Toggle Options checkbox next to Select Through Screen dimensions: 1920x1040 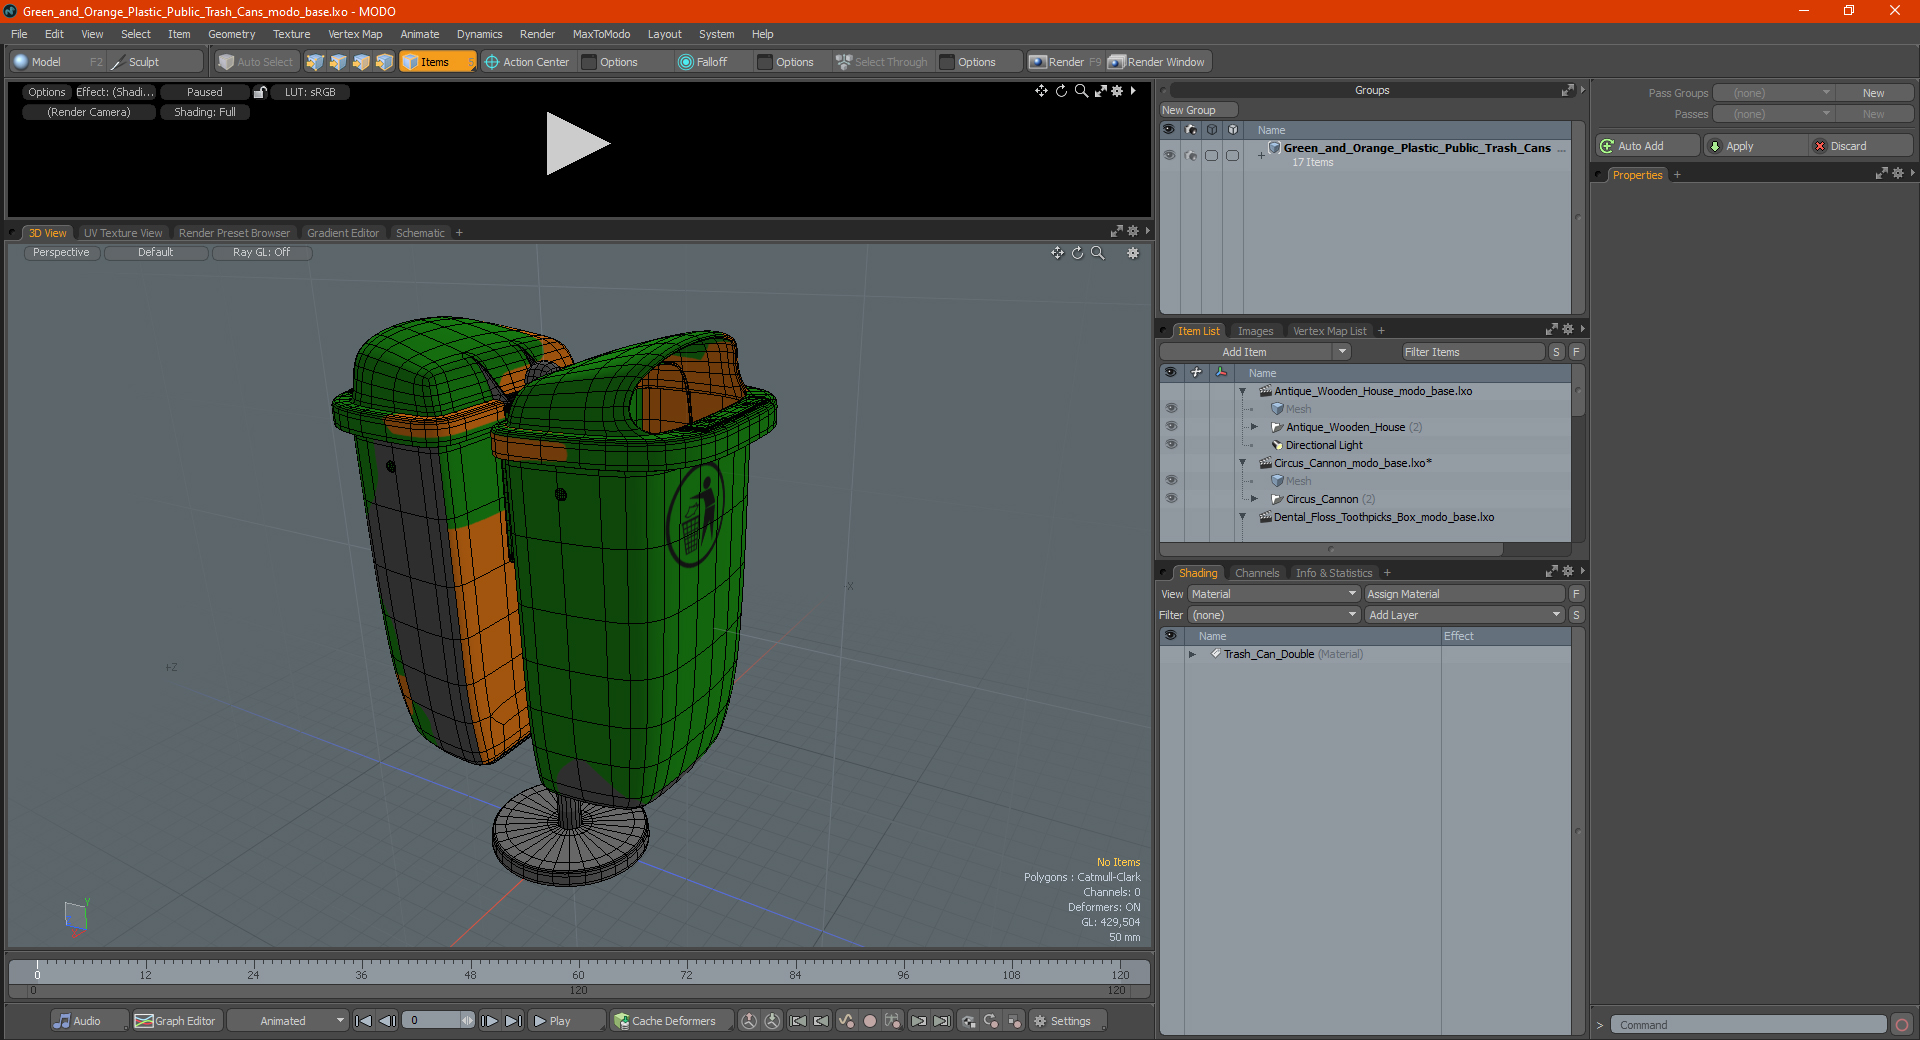click(947, 62)
